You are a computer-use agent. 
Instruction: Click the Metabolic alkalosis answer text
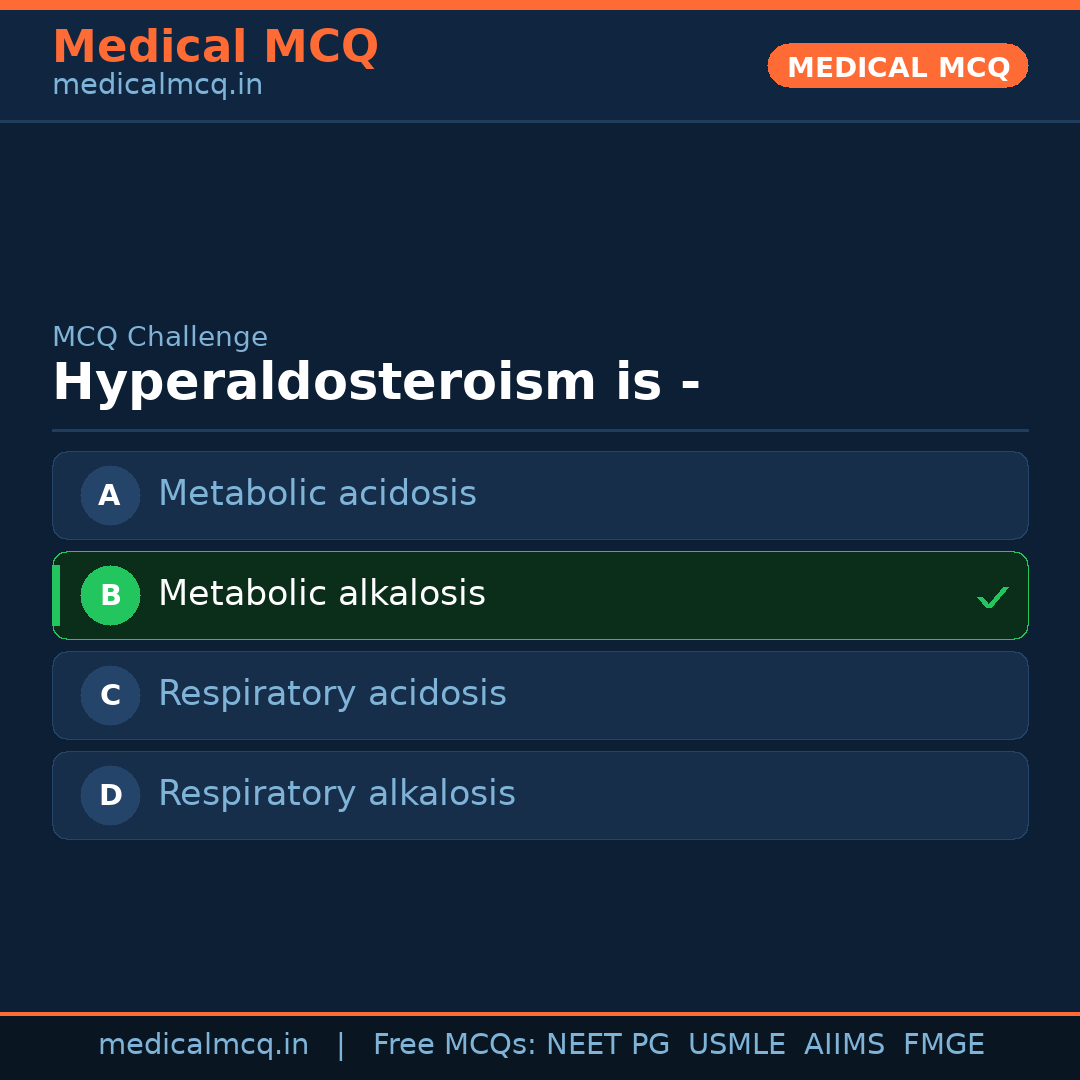(321, 594)
